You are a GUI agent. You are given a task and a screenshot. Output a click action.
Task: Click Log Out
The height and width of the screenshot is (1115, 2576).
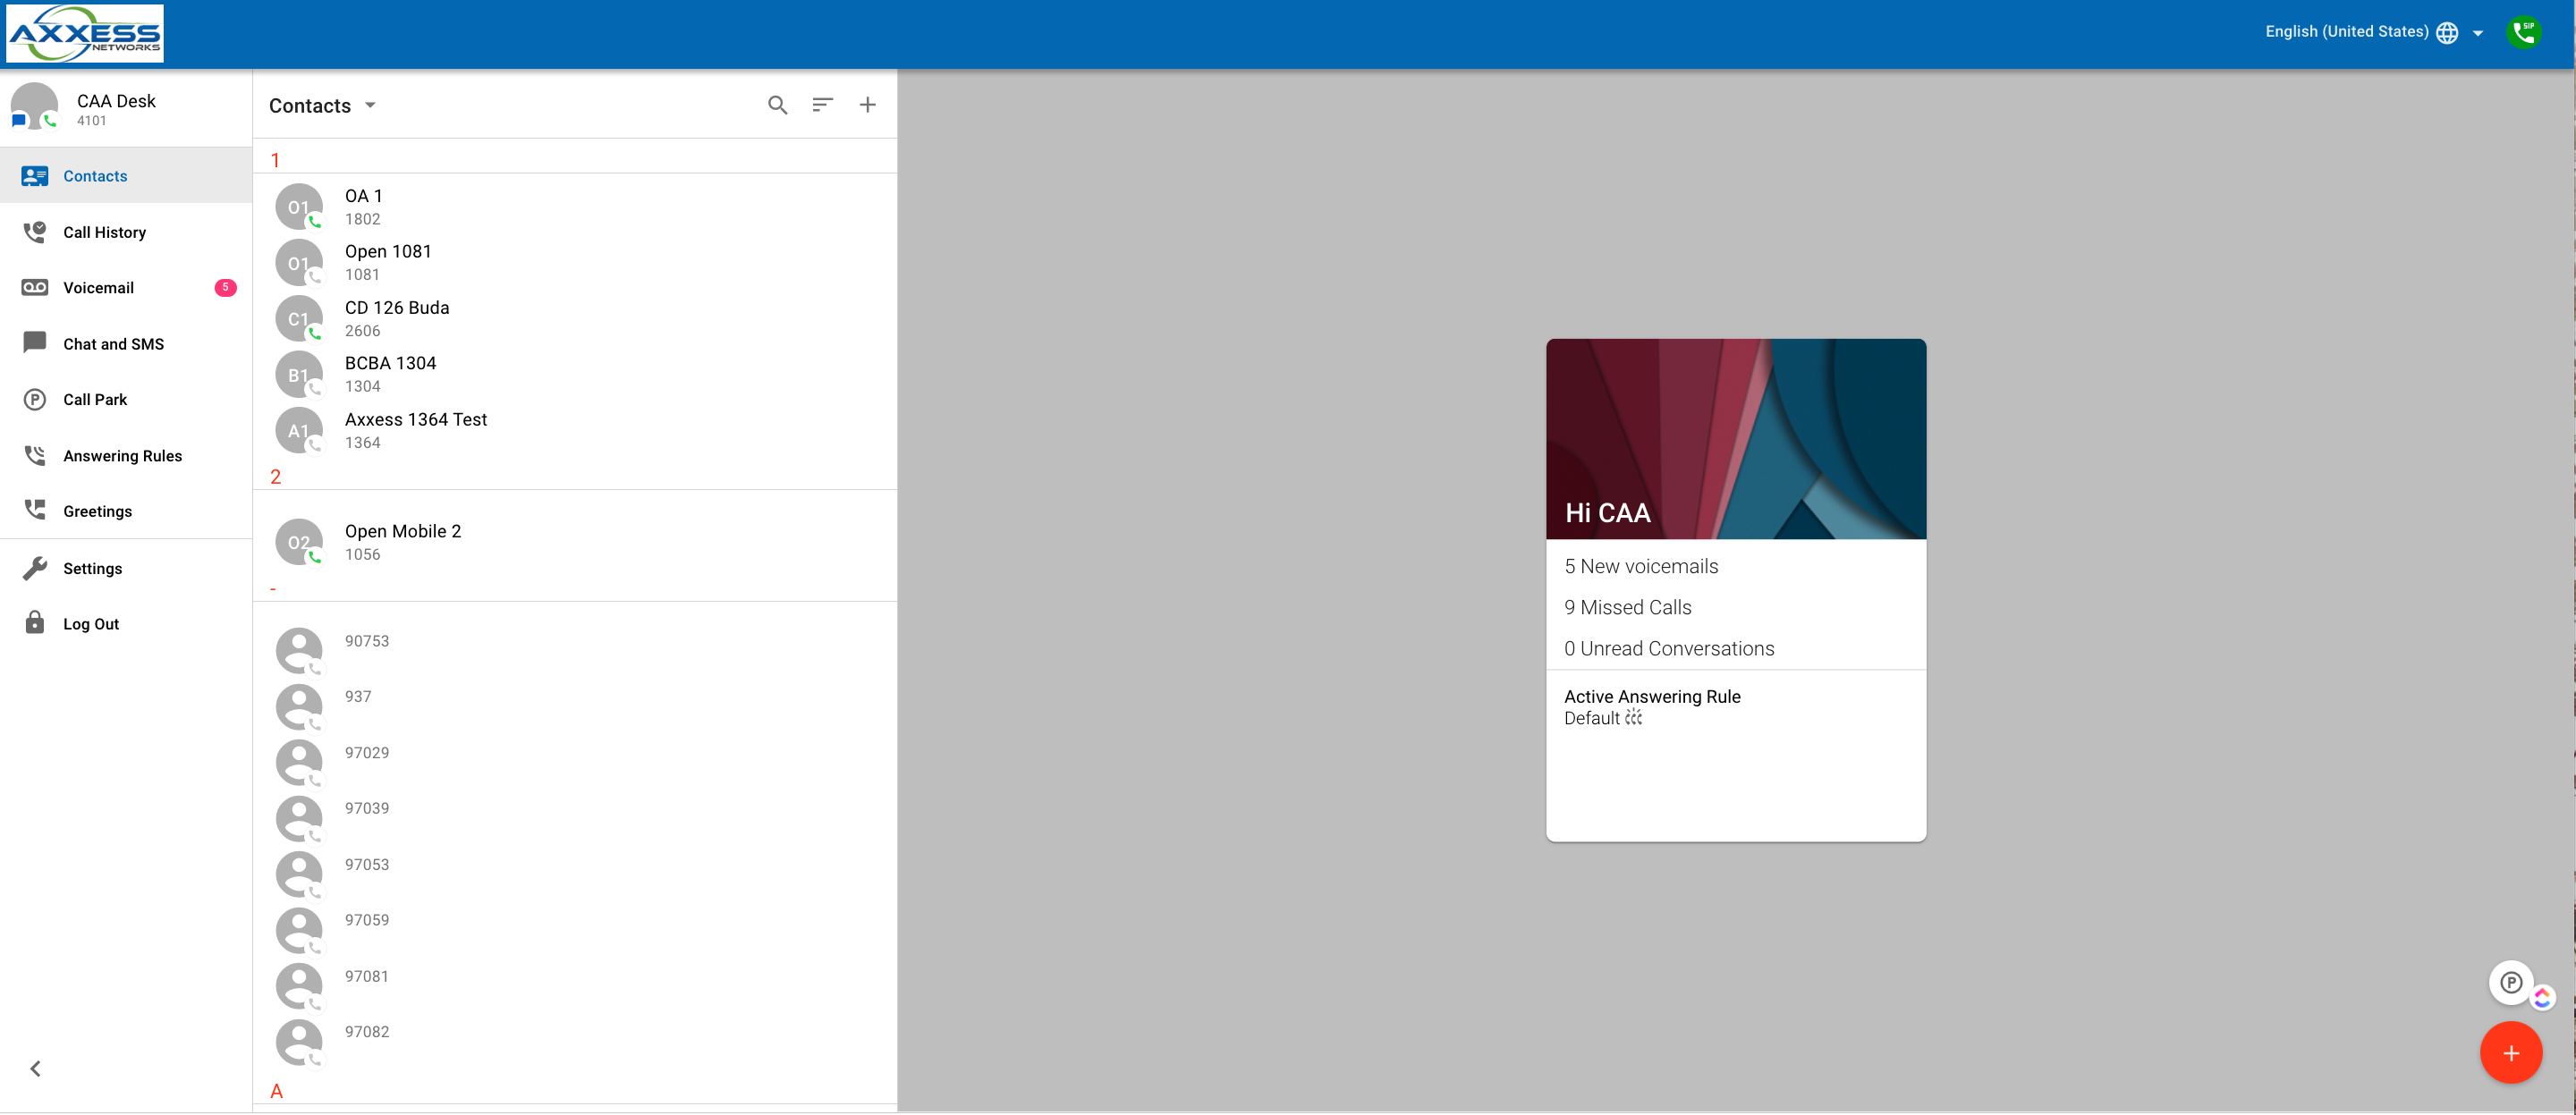(x=90, y=624)
